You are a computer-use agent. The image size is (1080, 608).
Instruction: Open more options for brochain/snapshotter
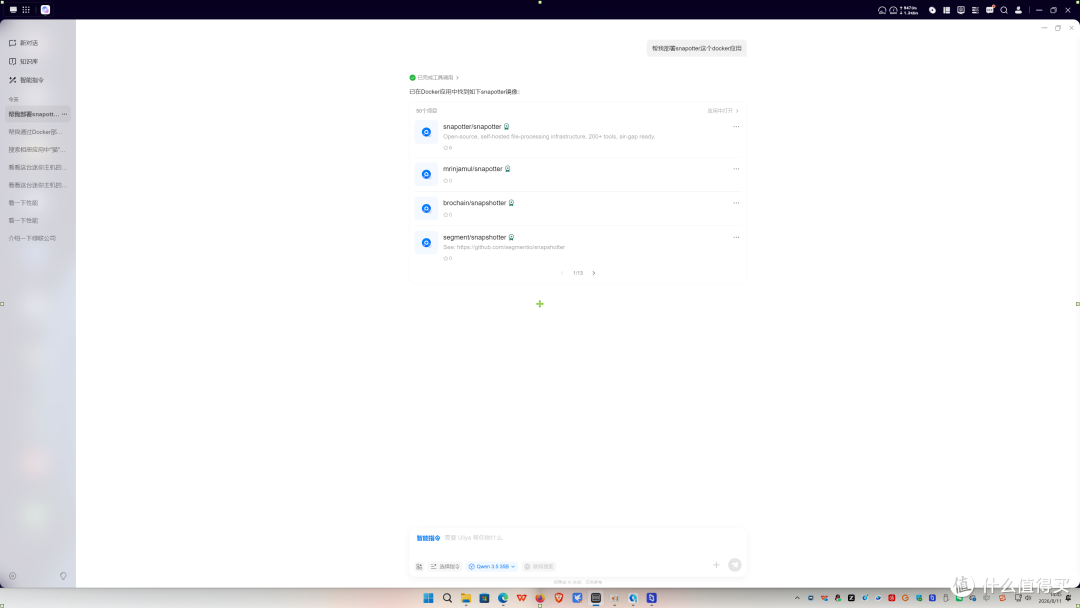pyautogui.click(x=736, y=203)
